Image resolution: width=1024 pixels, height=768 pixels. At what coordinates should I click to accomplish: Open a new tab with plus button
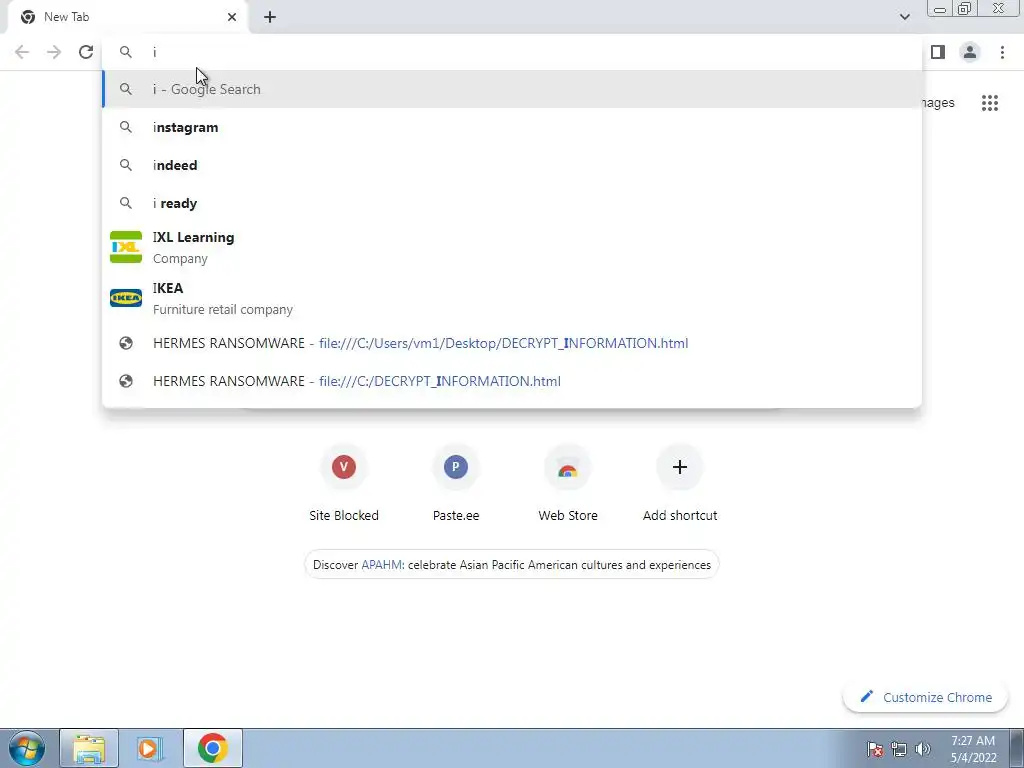(270, 17)
